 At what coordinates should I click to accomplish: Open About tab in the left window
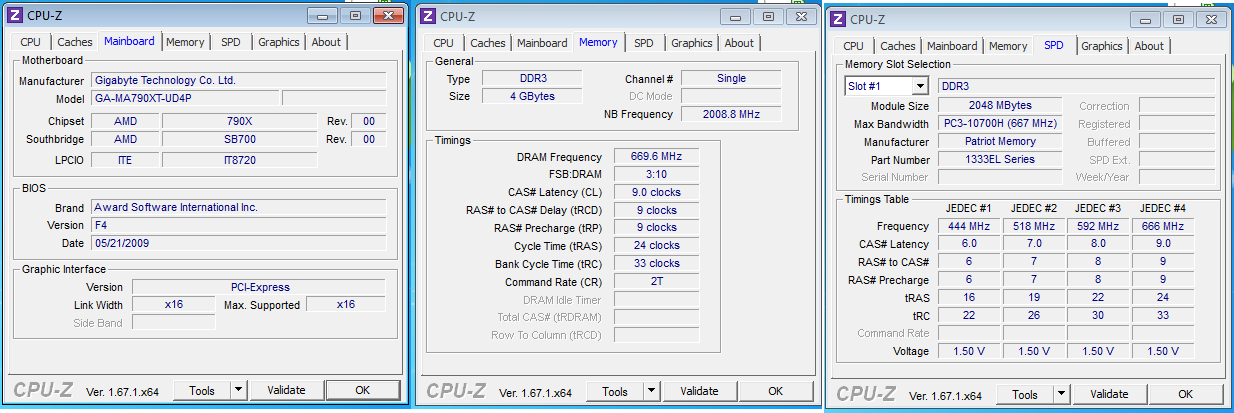pos(326,42)
